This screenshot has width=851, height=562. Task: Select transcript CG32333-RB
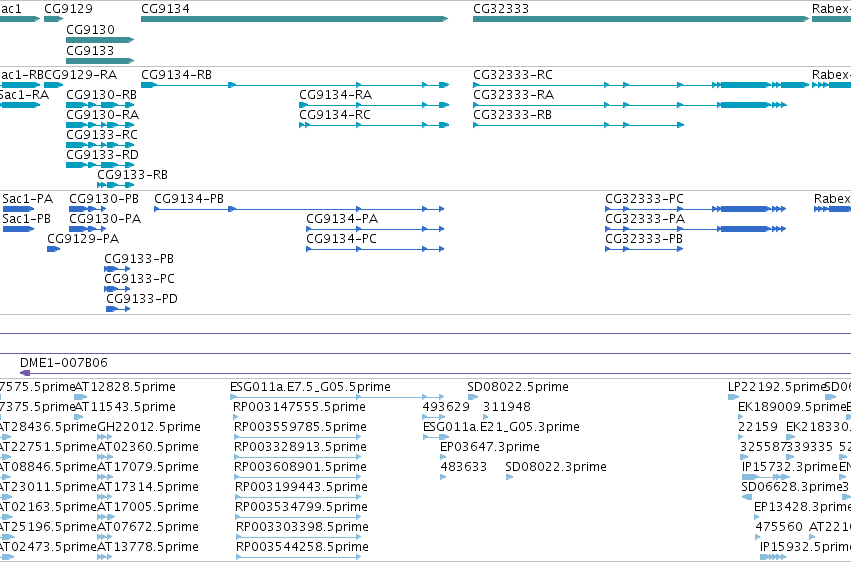512,115
